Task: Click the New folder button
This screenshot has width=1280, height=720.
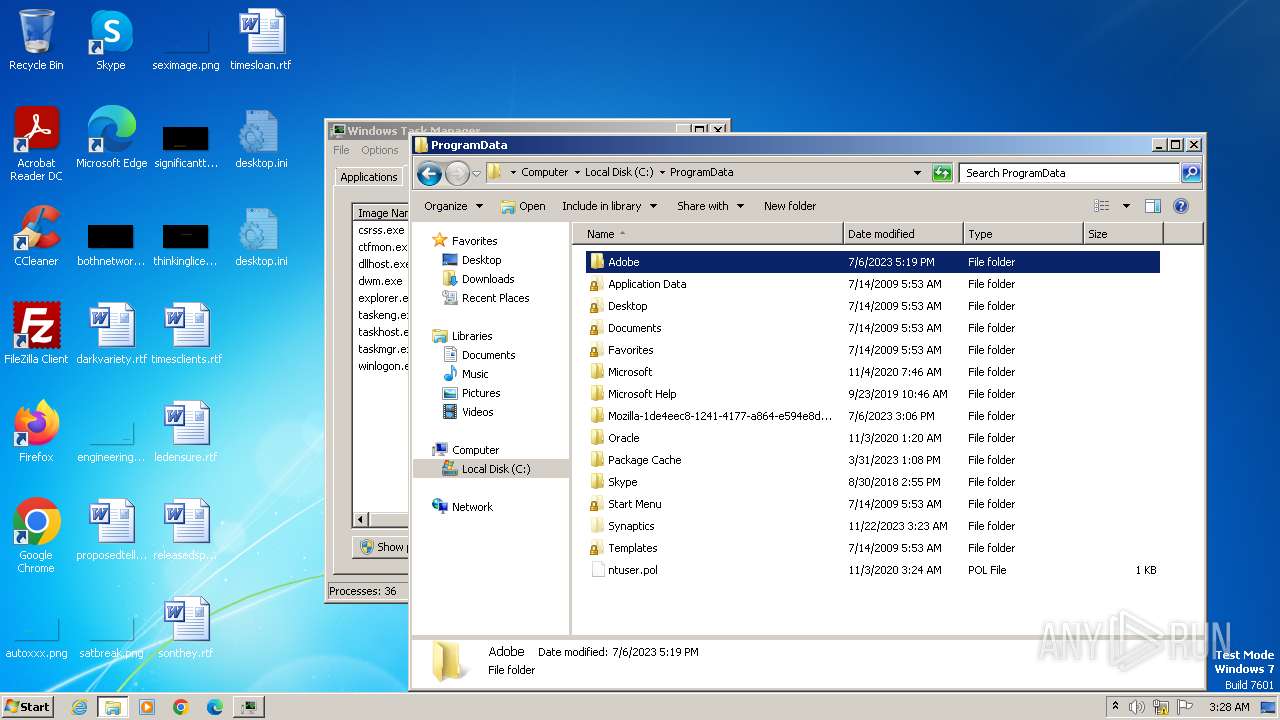Action: tap(790, 206)
